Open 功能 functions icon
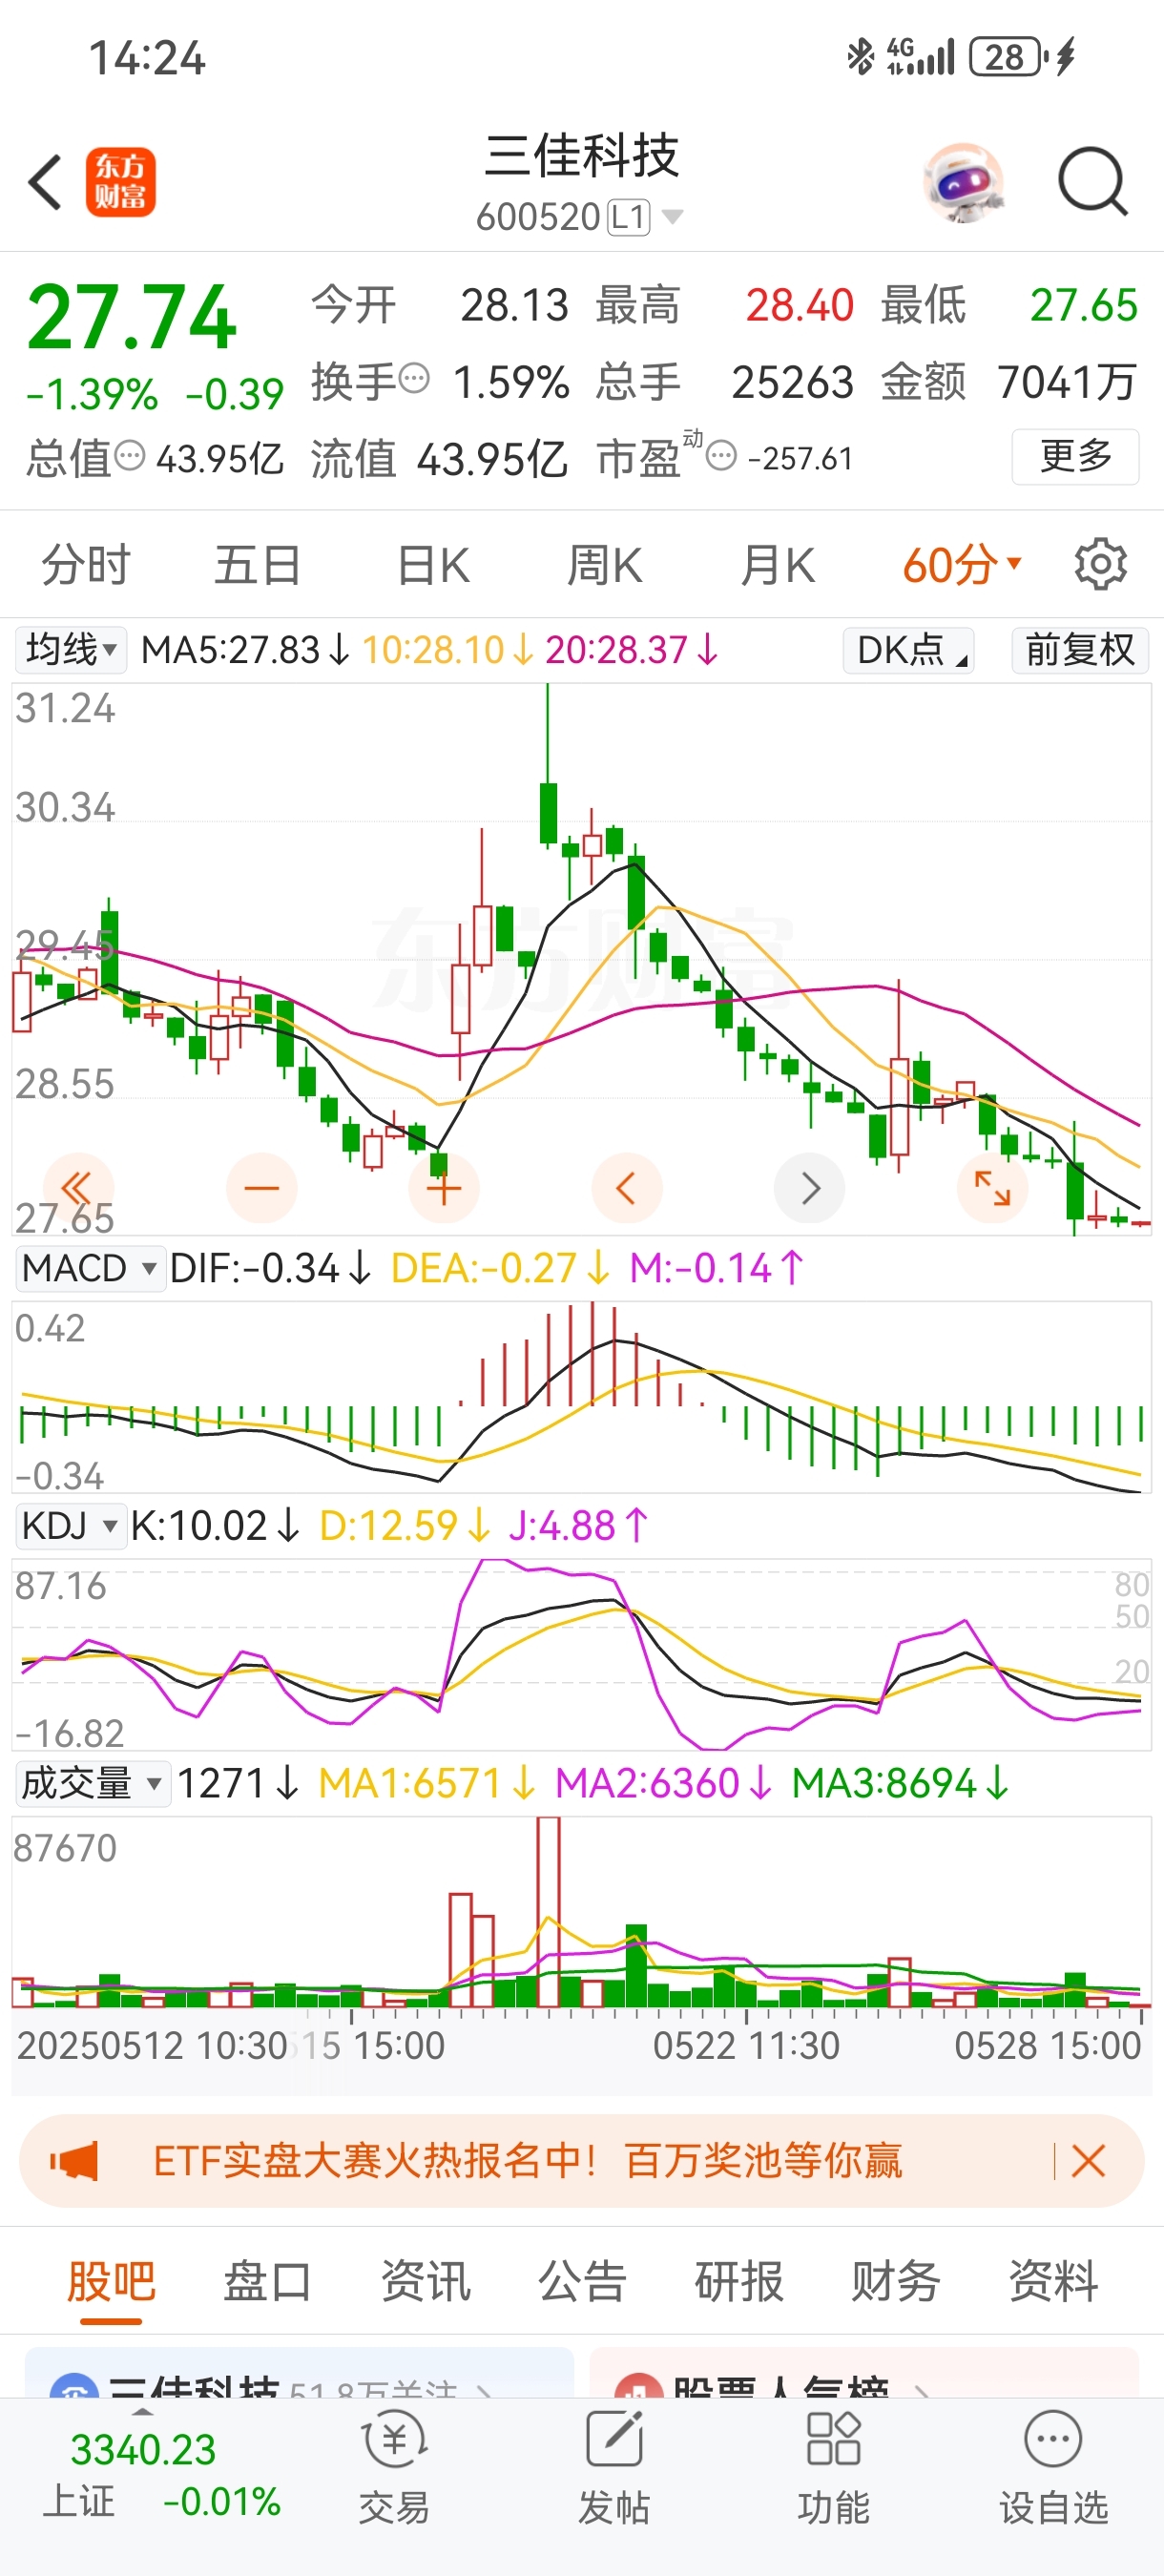 pyautogui.click(x=833, y=2468)
